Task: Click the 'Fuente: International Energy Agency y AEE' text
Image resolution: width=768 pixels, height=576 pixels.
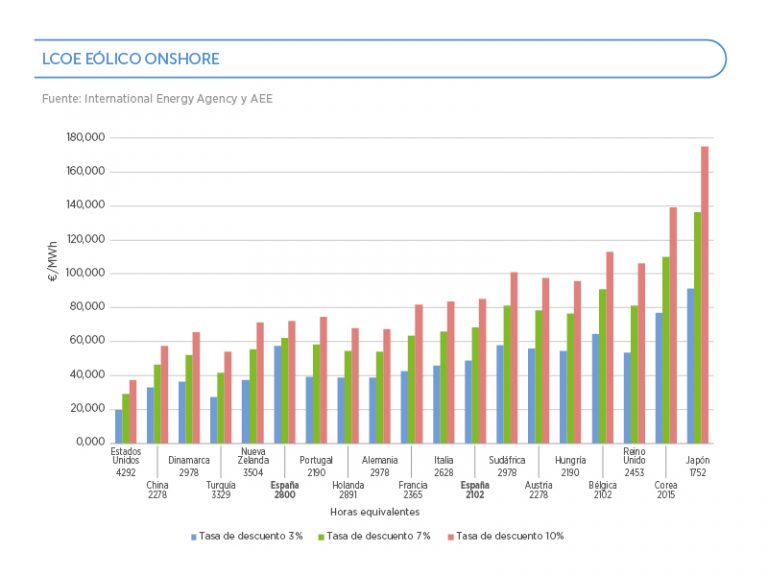Action: pos(157,99)
